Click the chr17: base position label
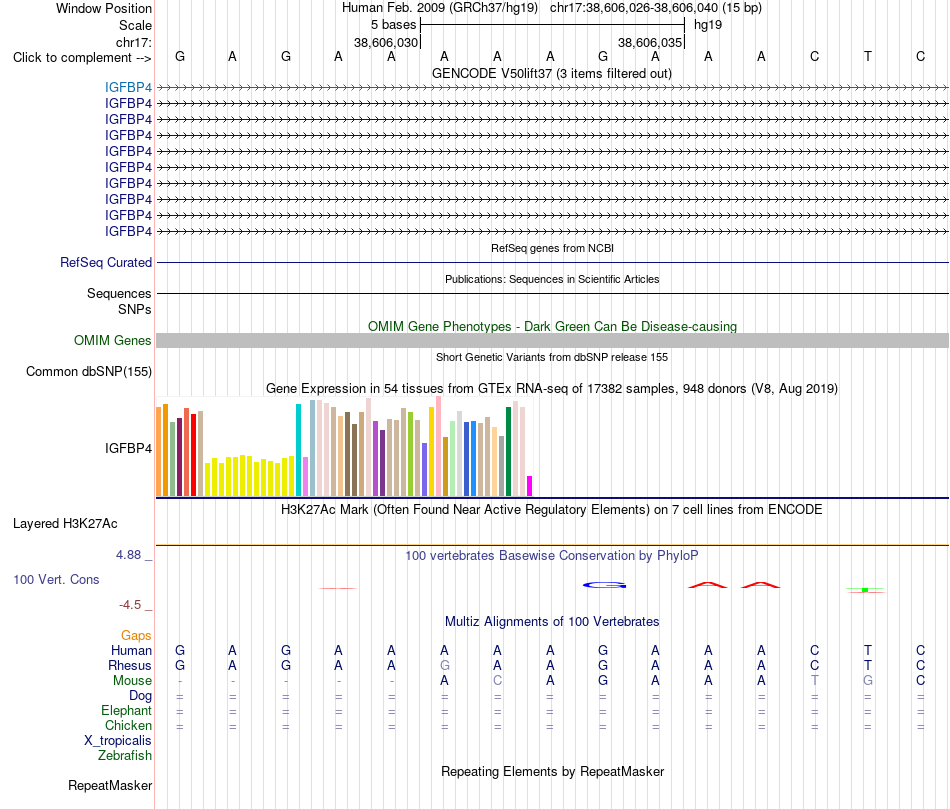Image resolution: width=950 pixels, height=809 pixels. (133, 42)
